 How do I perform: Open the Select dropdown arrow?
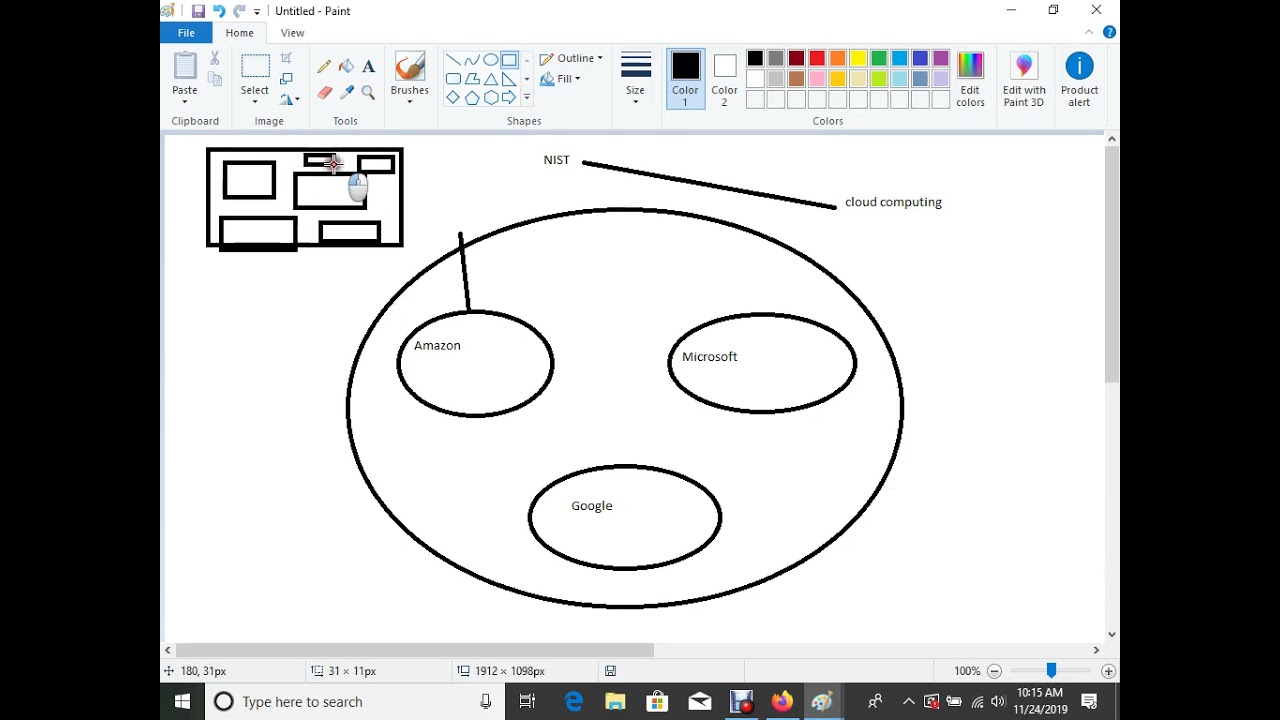click(x=255, y=102)
